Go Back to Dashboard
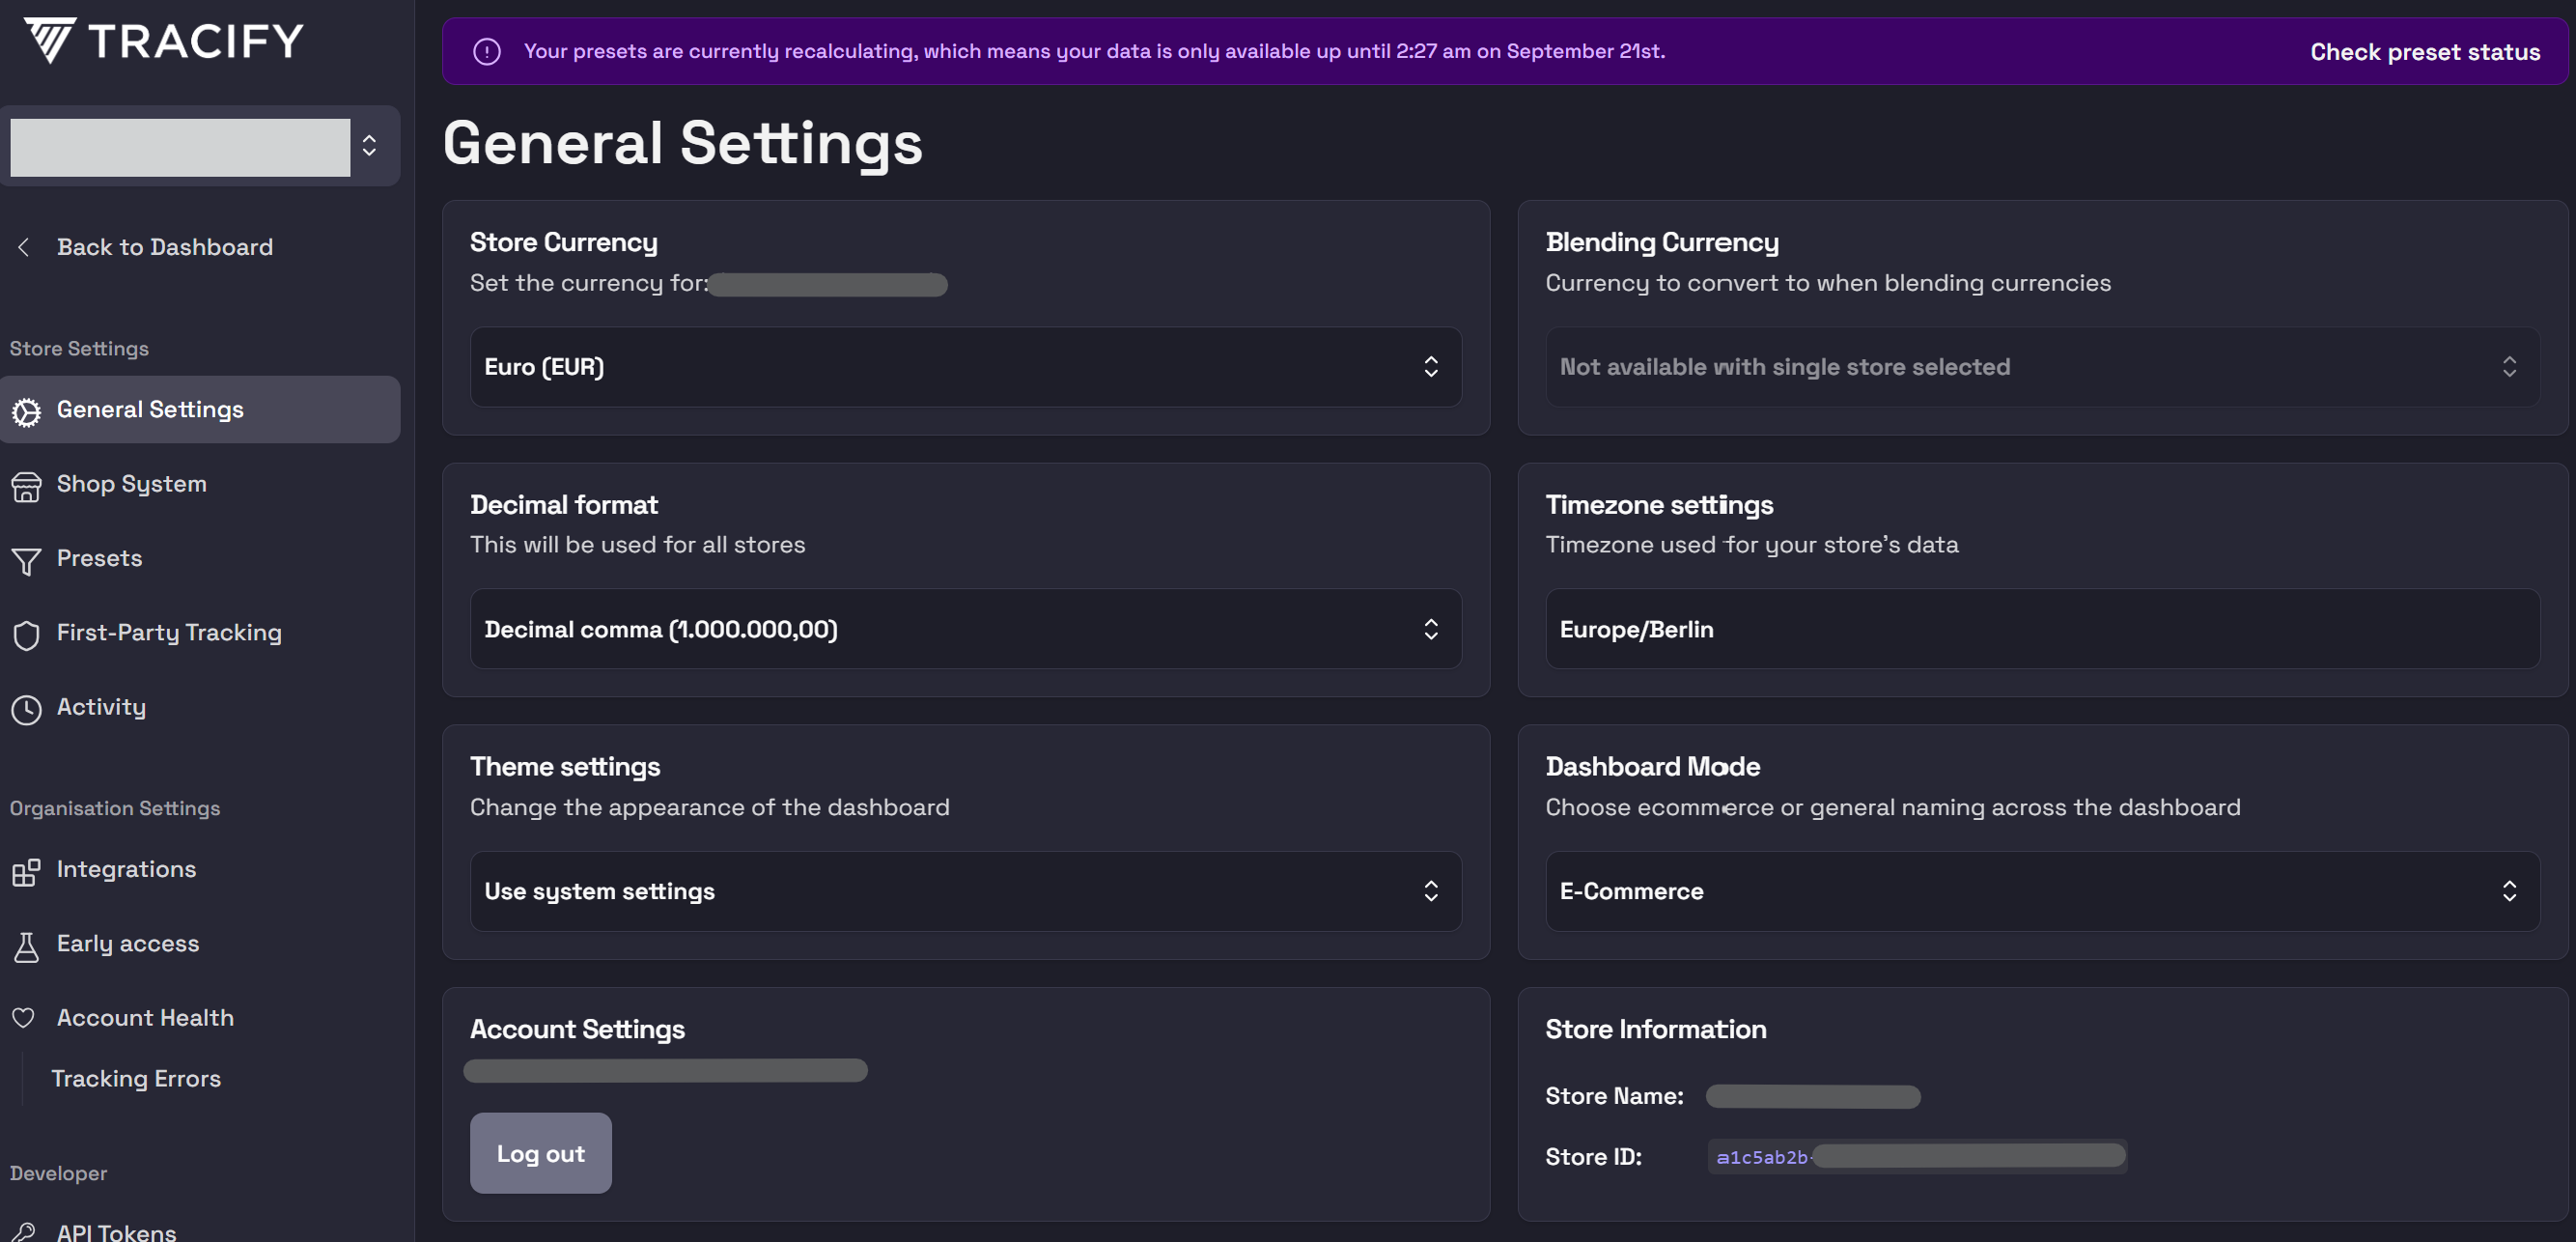The width and height of the screenshot is (2576, 1242). (165, 247)
